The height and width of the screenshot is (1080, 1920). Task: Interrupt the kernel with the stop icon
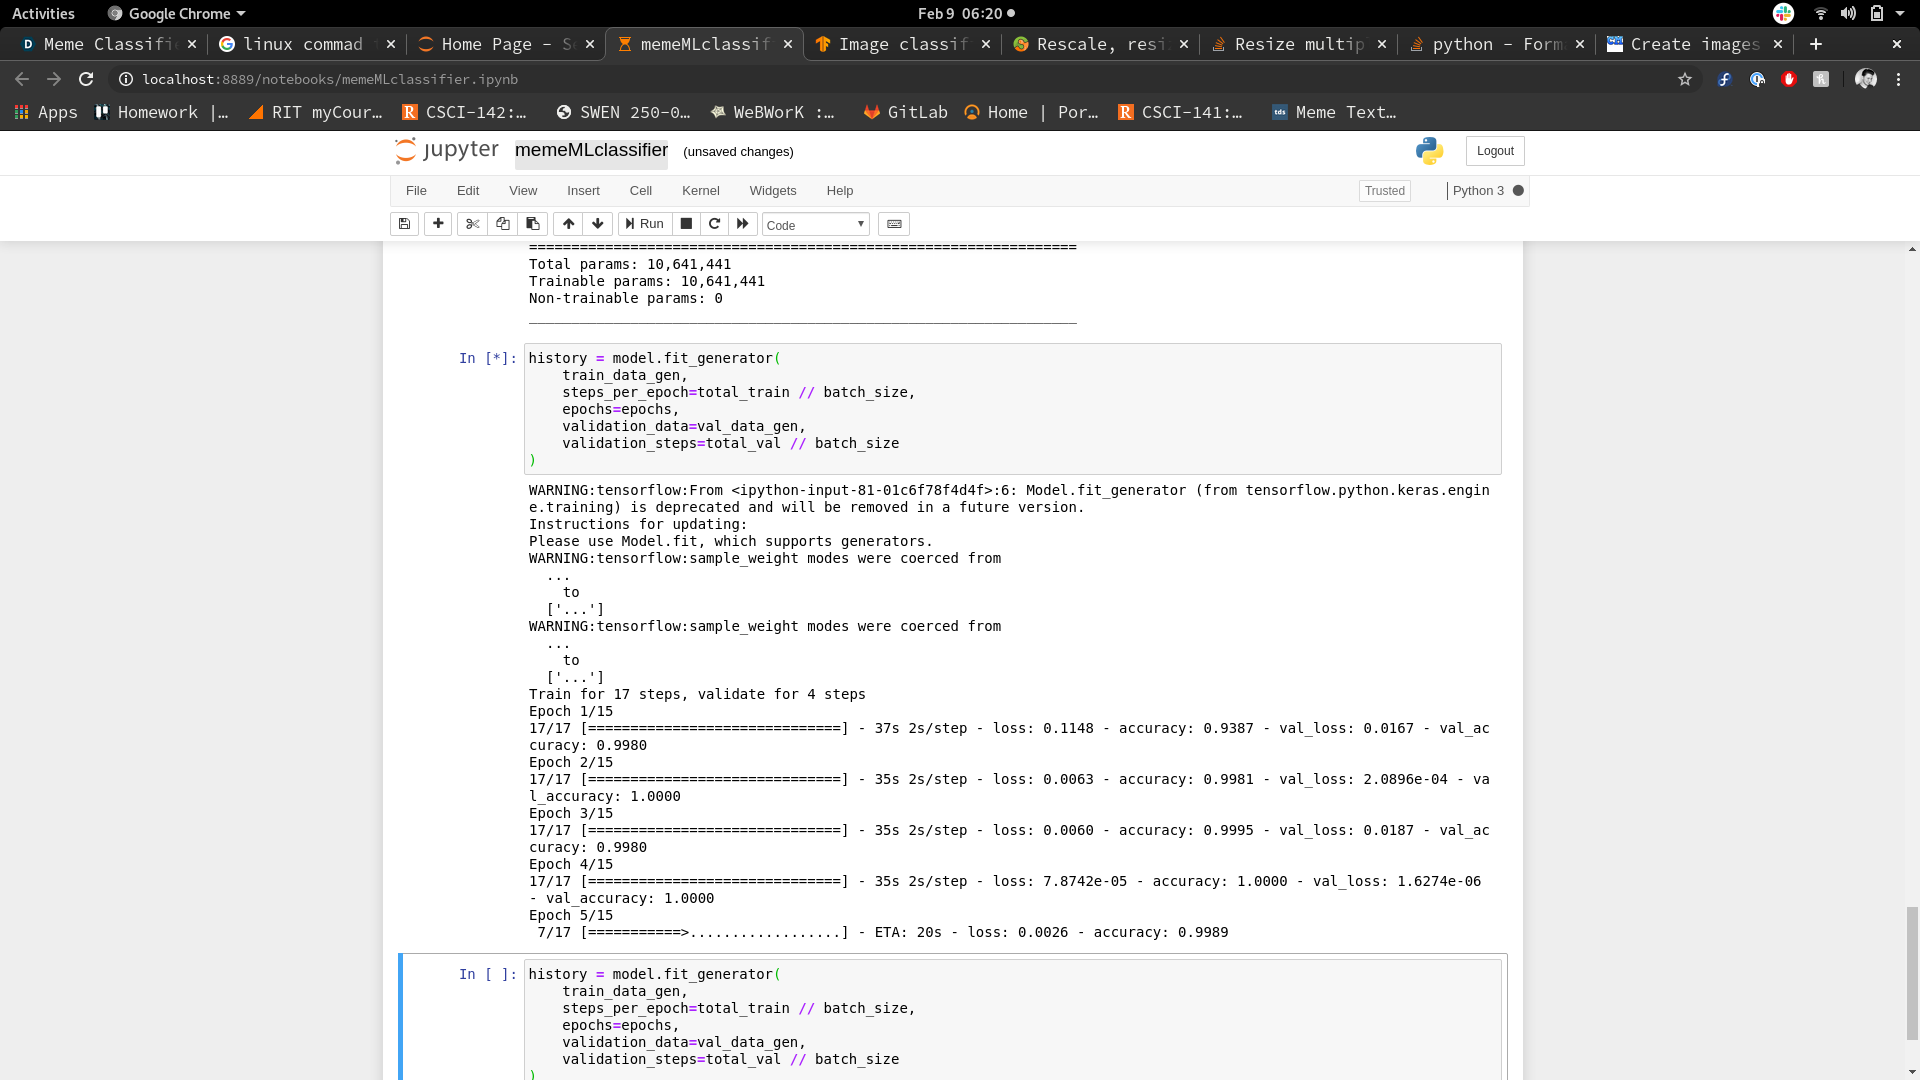coord(686,224)
